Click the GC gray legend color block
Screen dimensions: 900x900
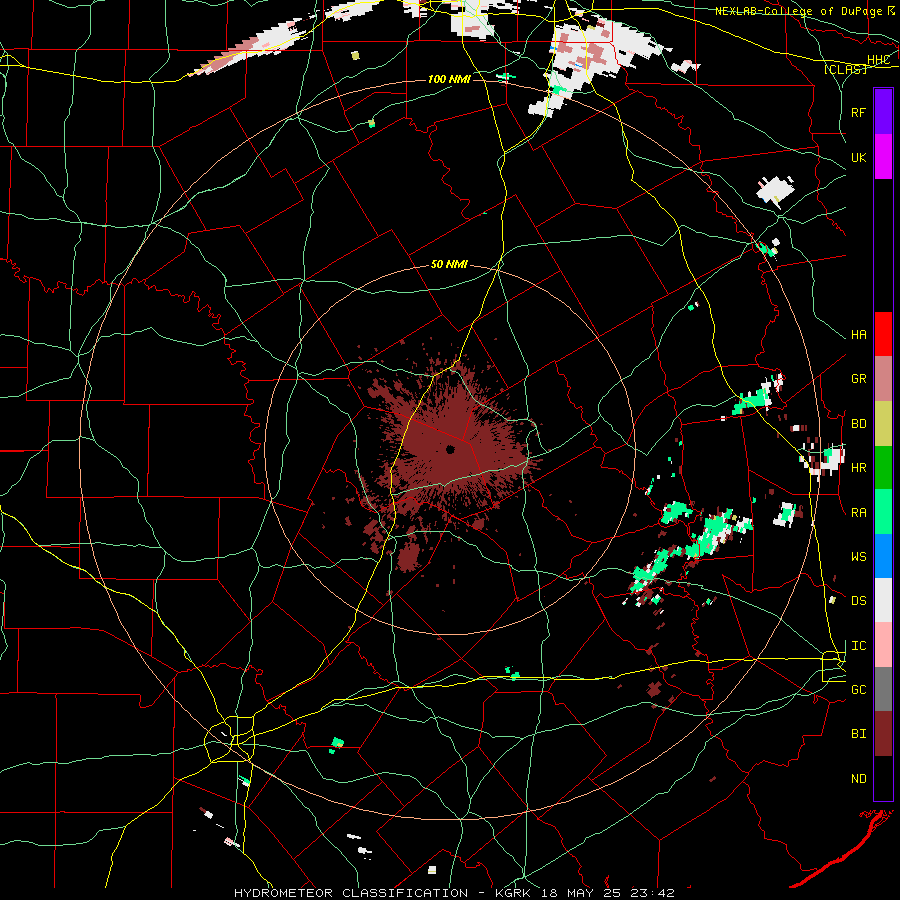[x=883, y=689]
